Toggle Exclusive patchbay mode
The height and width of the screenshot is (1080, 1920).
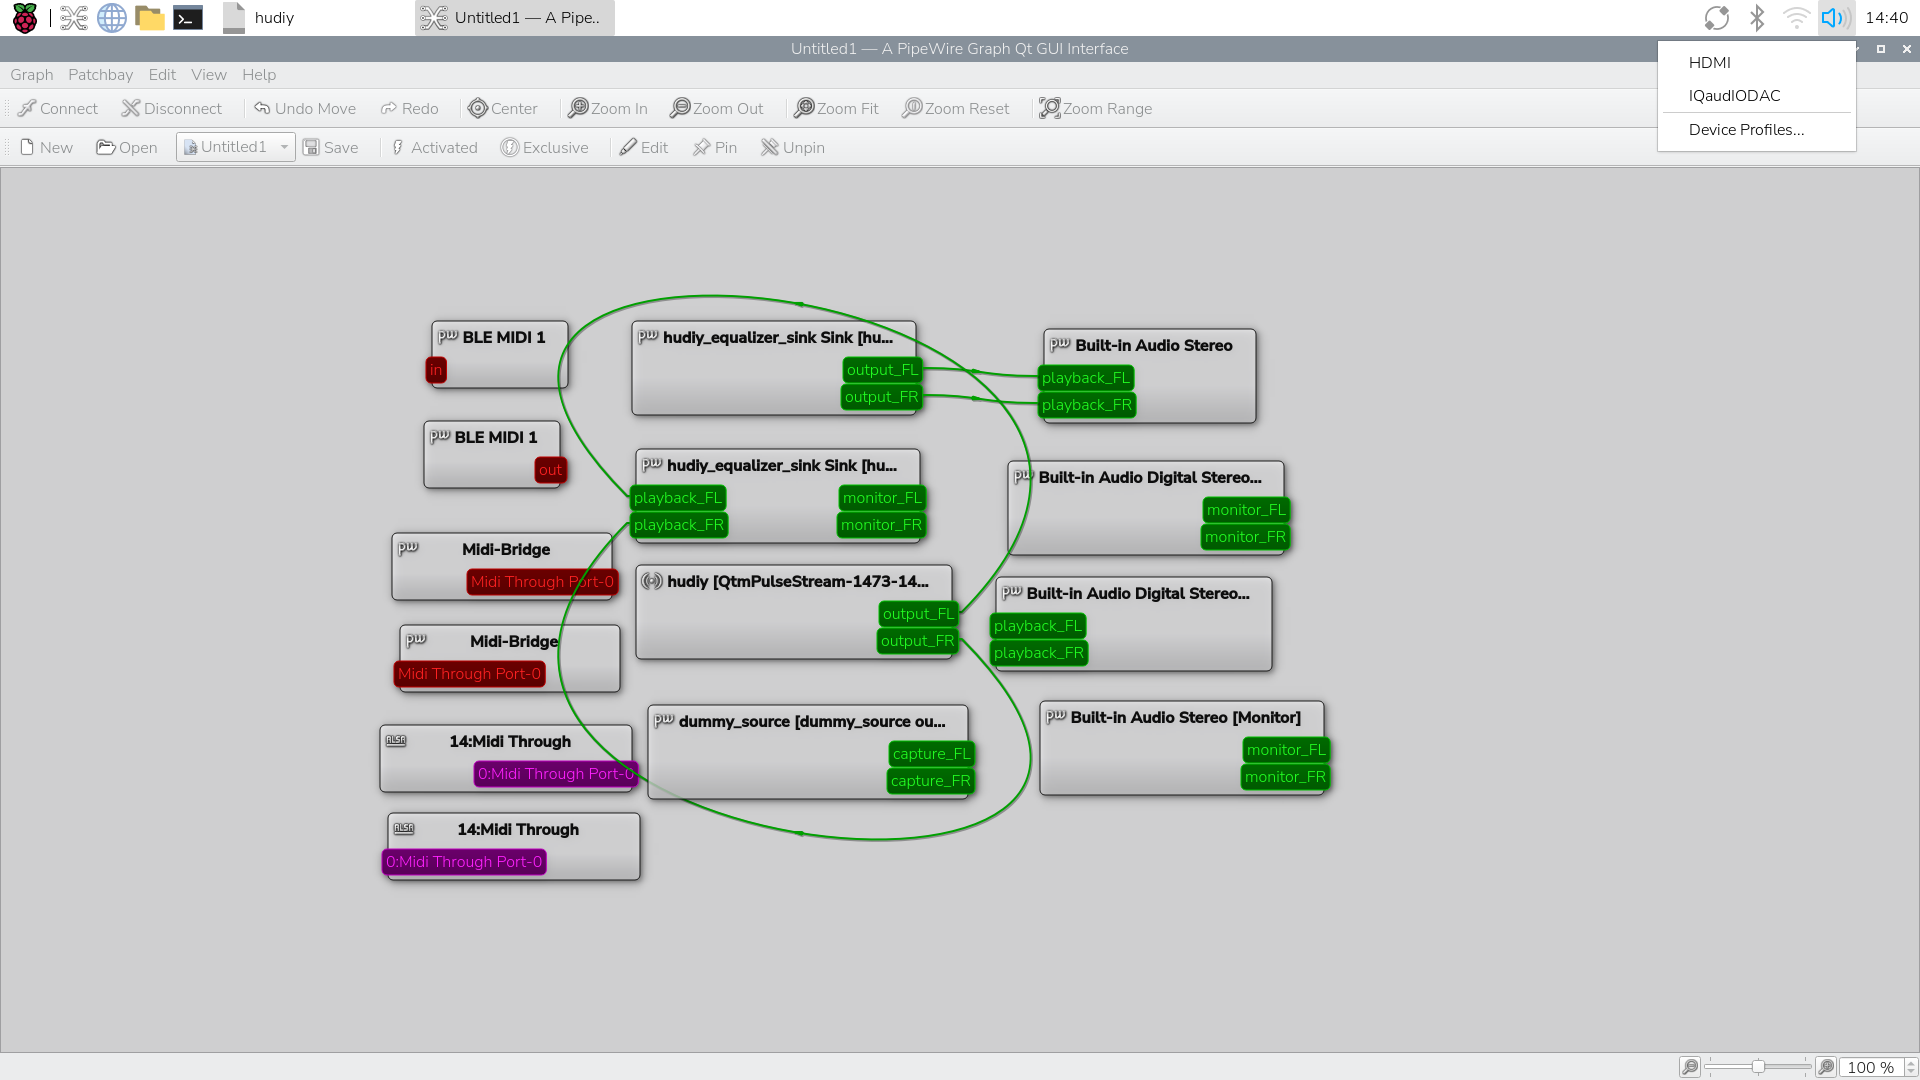[x=544, y=147]
